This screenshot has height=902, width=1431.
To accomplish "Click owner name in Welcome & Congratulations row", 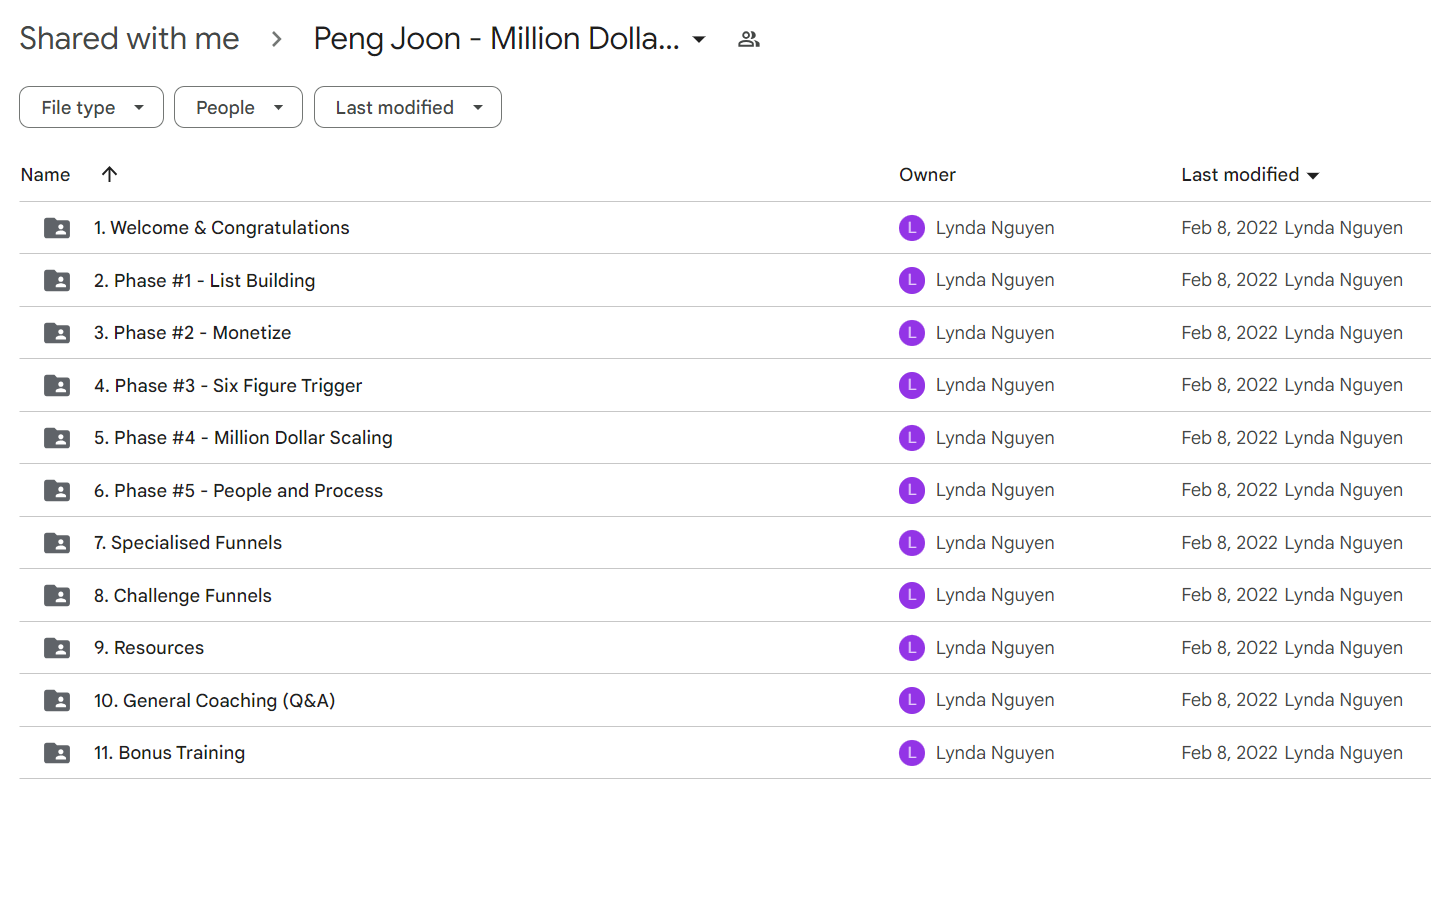I will tap(995, 228).
